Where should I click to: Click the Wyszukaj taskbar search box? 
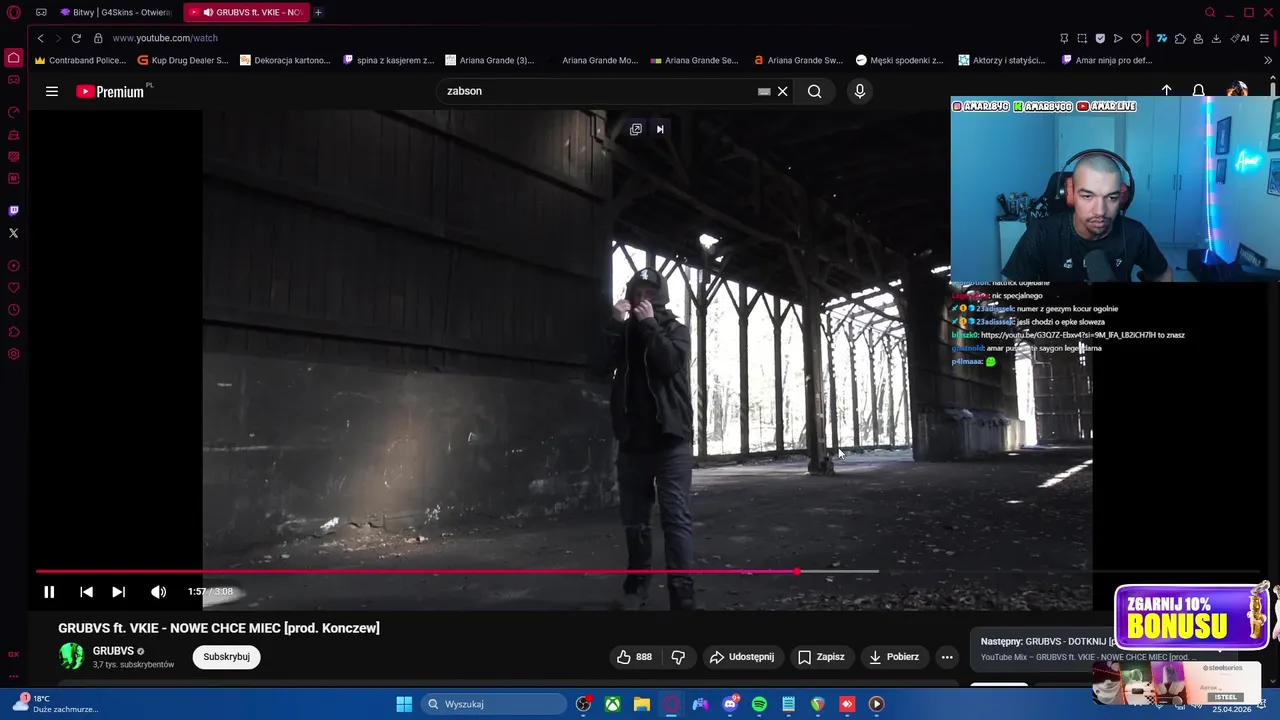pos(494,704)
